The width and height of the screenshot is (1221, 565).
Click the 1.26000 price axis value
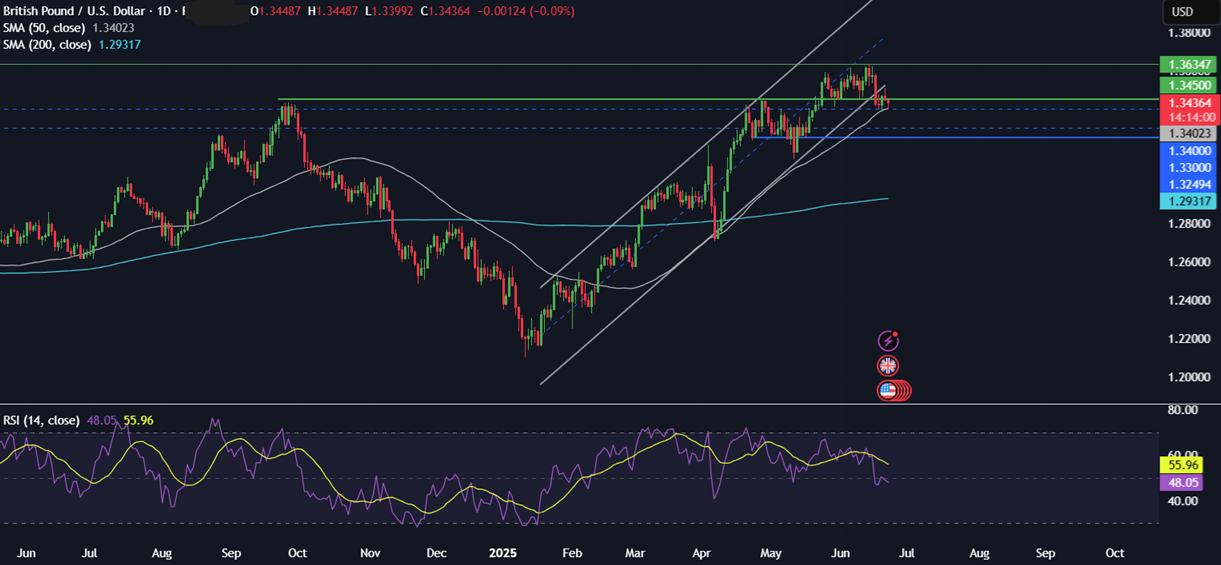1189,262
